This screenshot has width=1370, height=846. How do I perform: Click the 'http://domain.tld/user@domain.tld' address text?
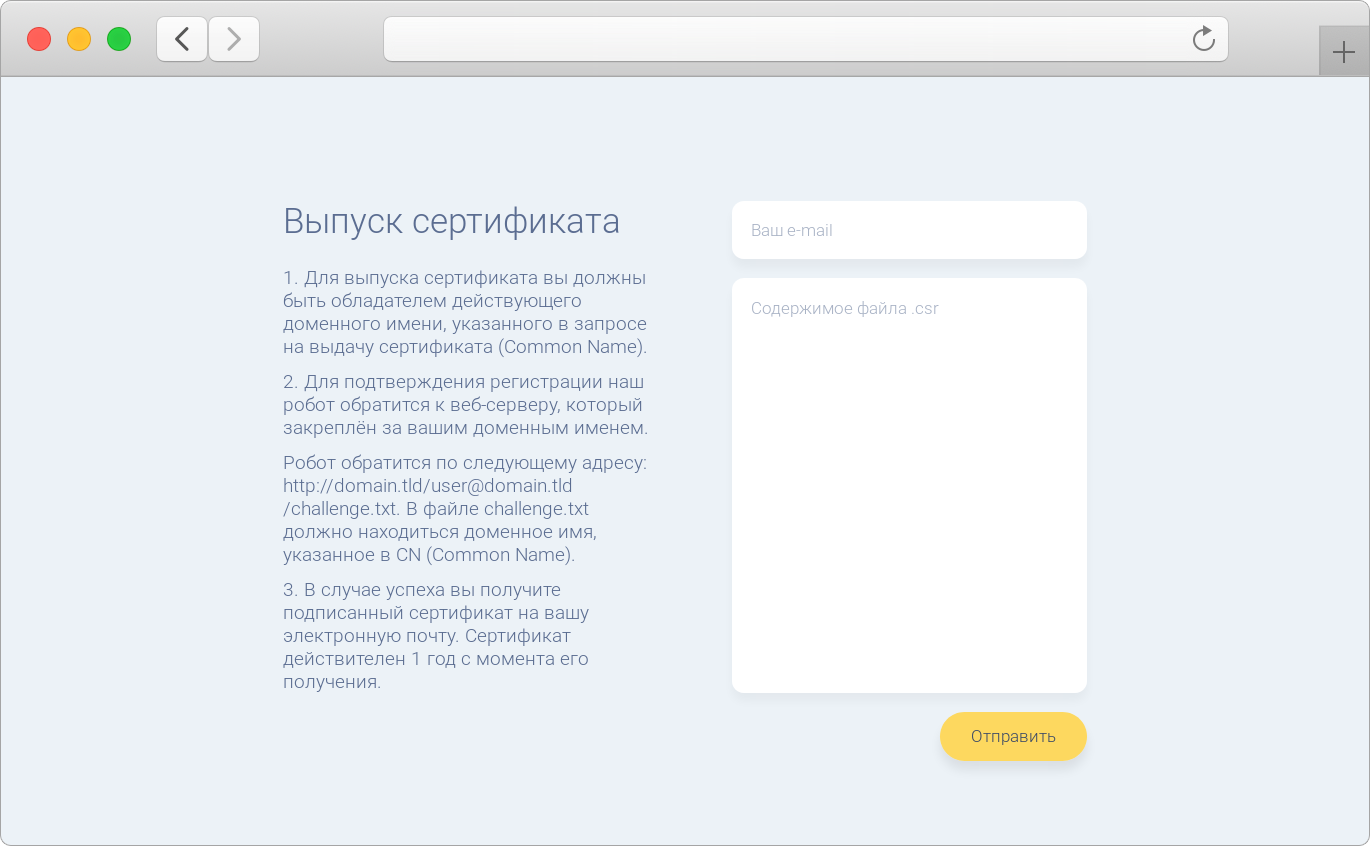[x=428, y=486]
